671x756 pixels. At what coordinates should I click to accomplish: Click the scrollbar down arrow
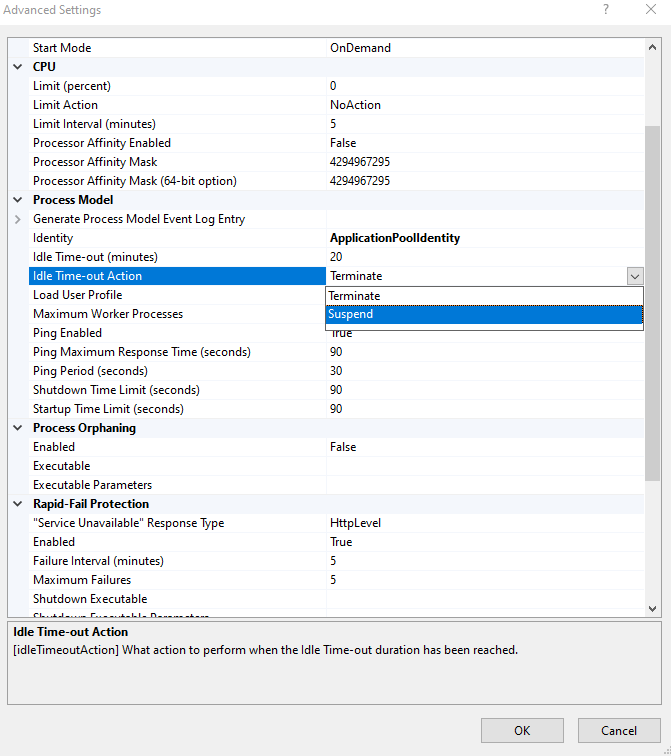click(652, 608)
